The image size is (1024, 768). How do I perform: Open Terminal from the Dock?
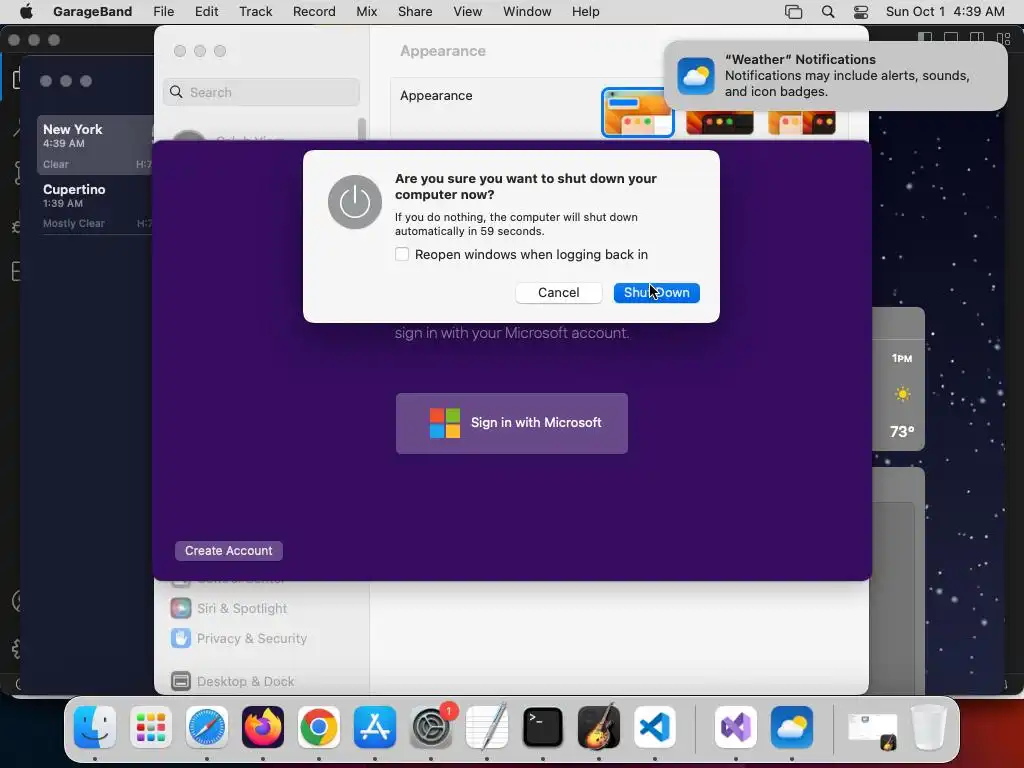pyautogui.click(x=543, y=727)
